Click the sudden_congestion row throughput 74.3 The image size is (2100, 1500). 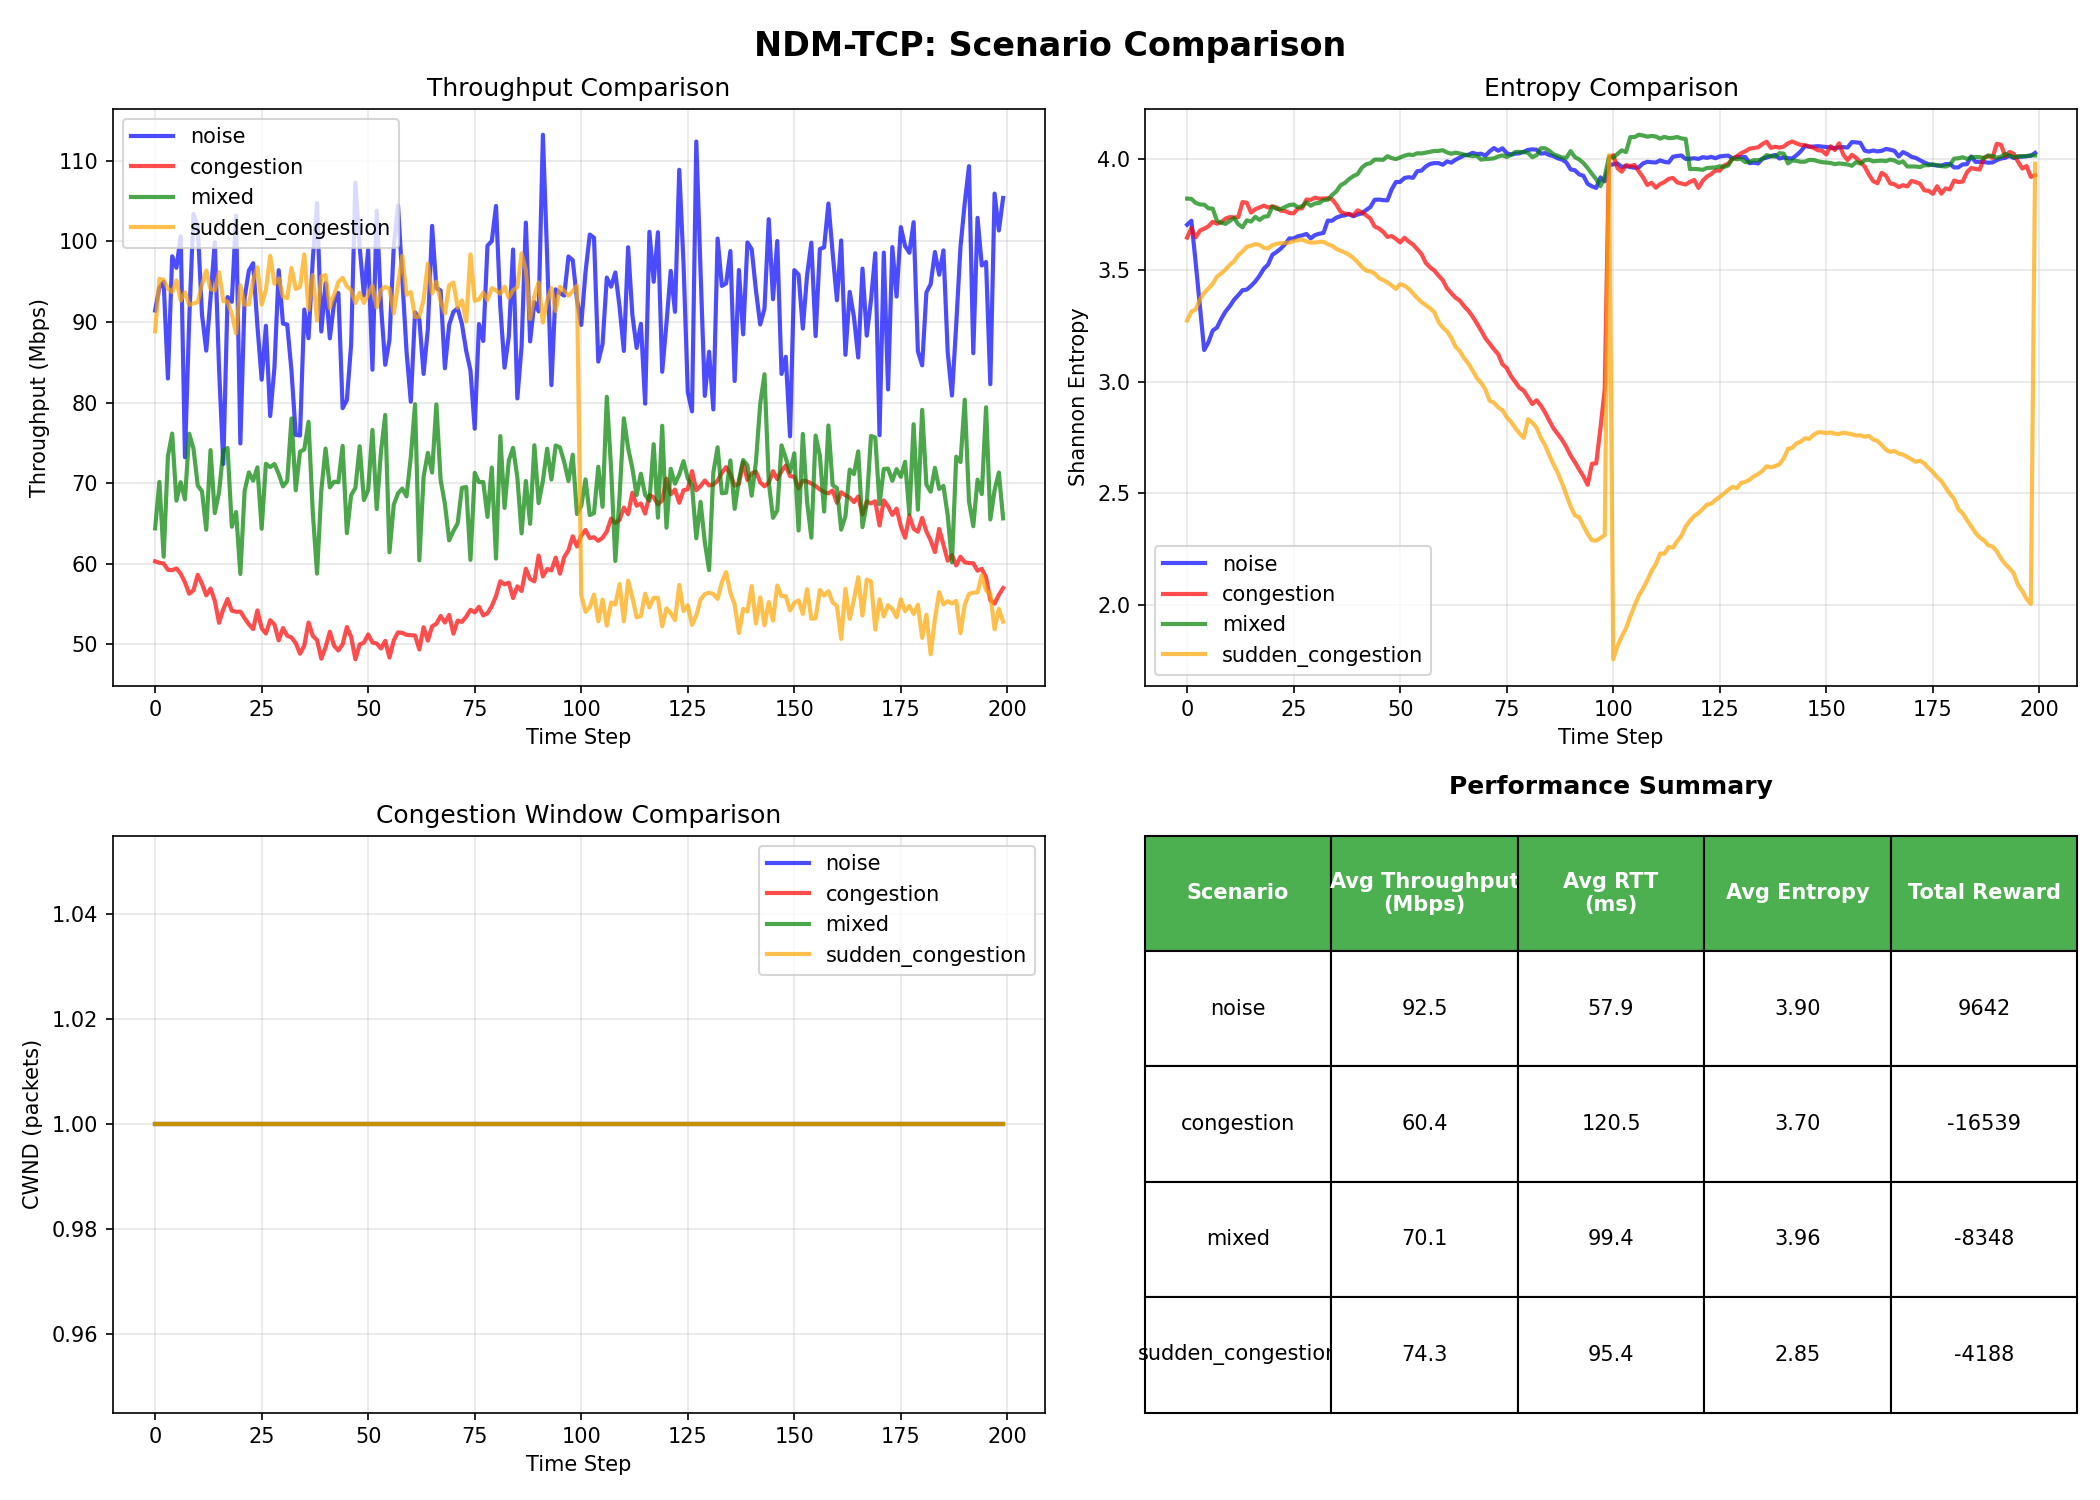[x=1424, y=1354]
